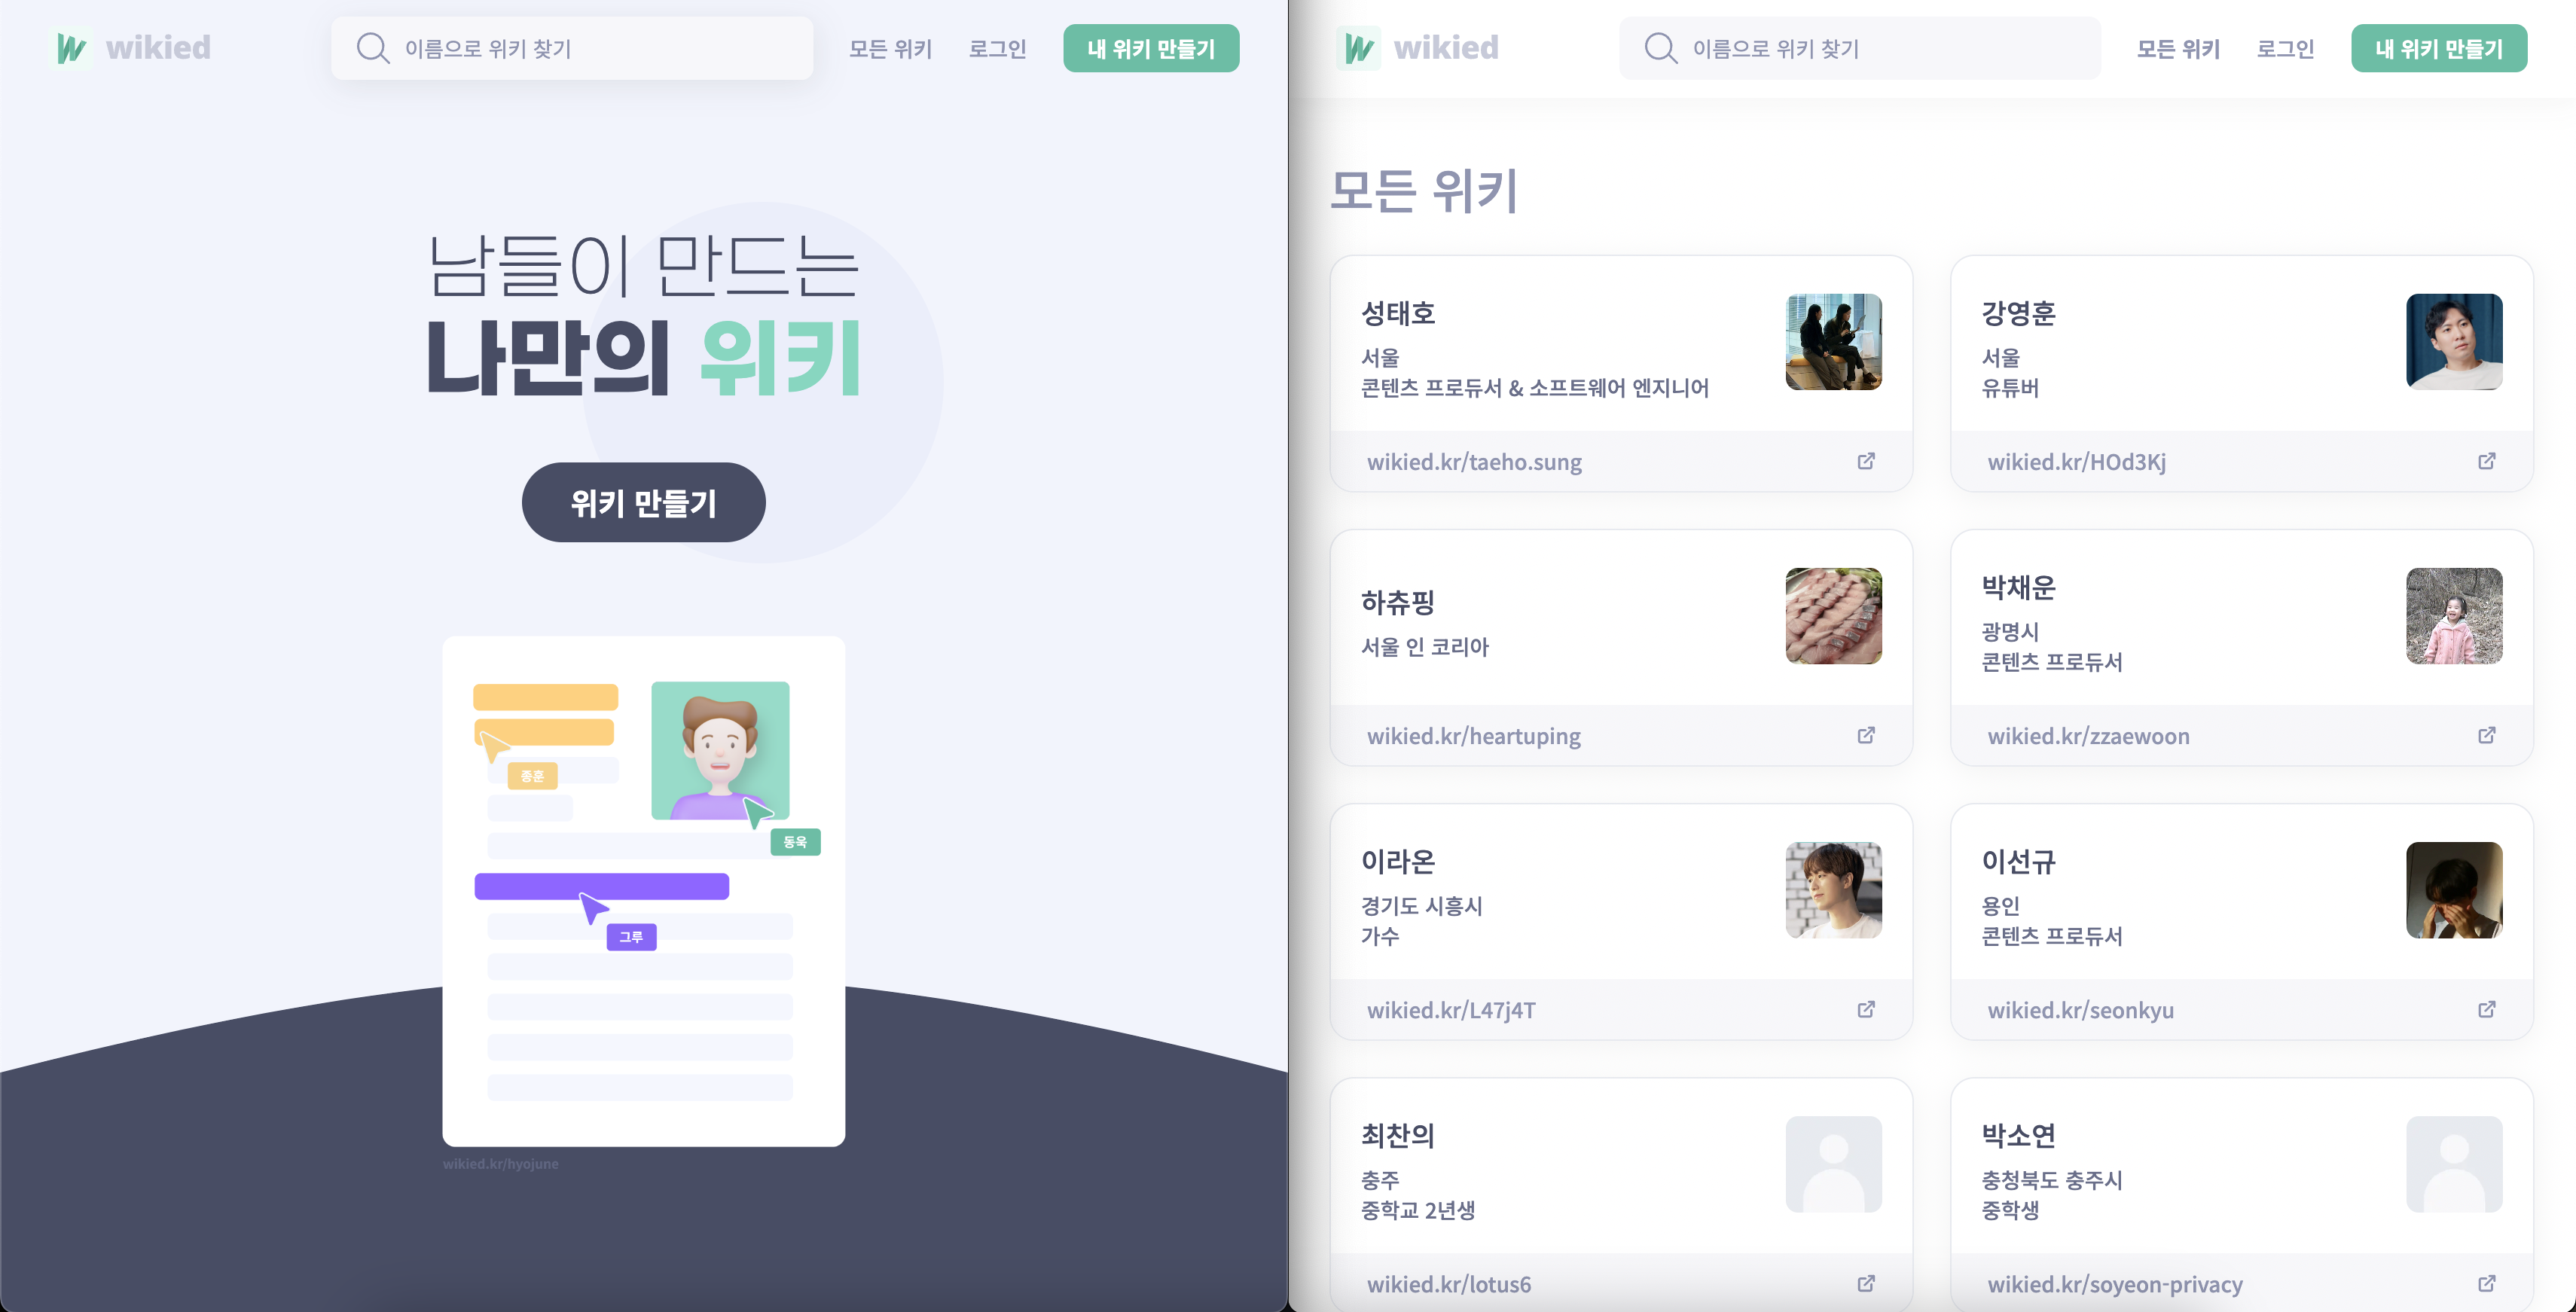Open external link icon for wikied.kr/taeho.sung

coord(1866,461)
